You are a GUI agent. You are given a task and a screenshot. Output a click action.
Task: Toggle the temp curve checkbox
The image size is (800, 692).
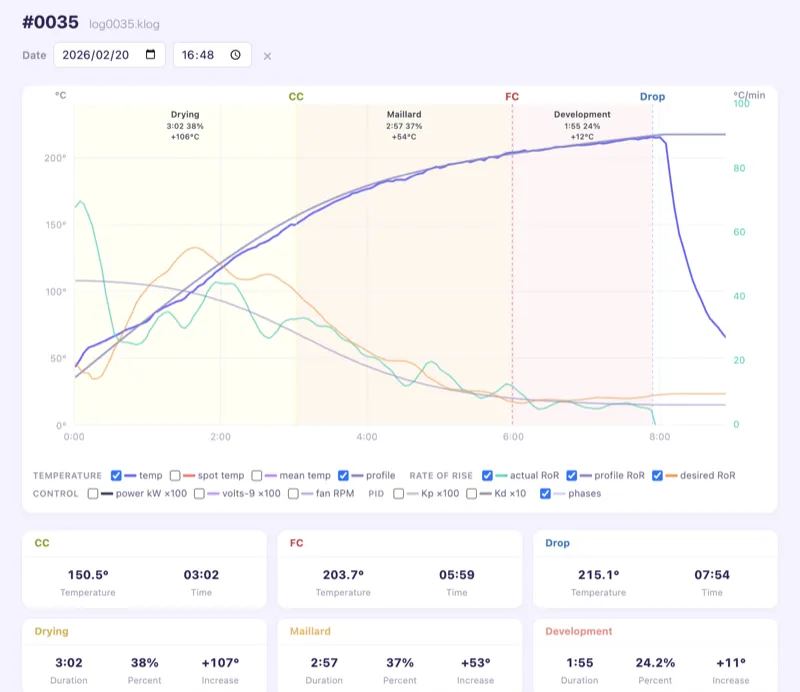click(x=117, y=476)
